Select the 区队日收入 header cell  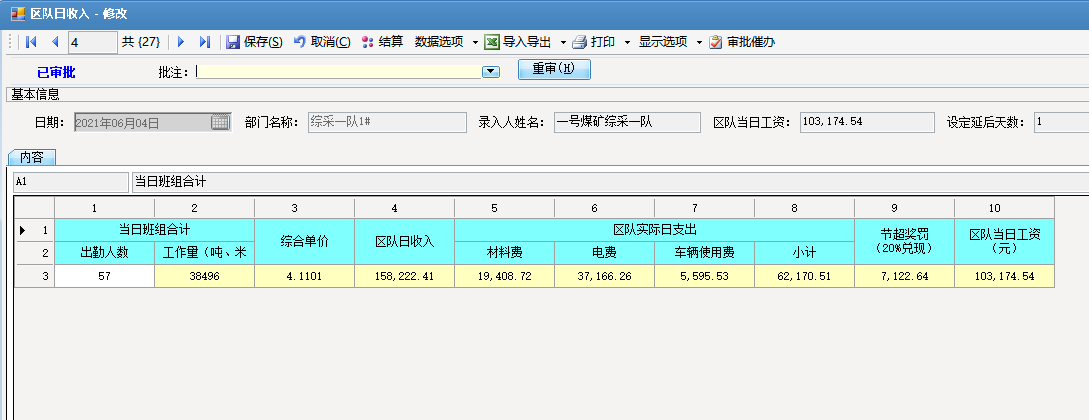tap(404, 242)
